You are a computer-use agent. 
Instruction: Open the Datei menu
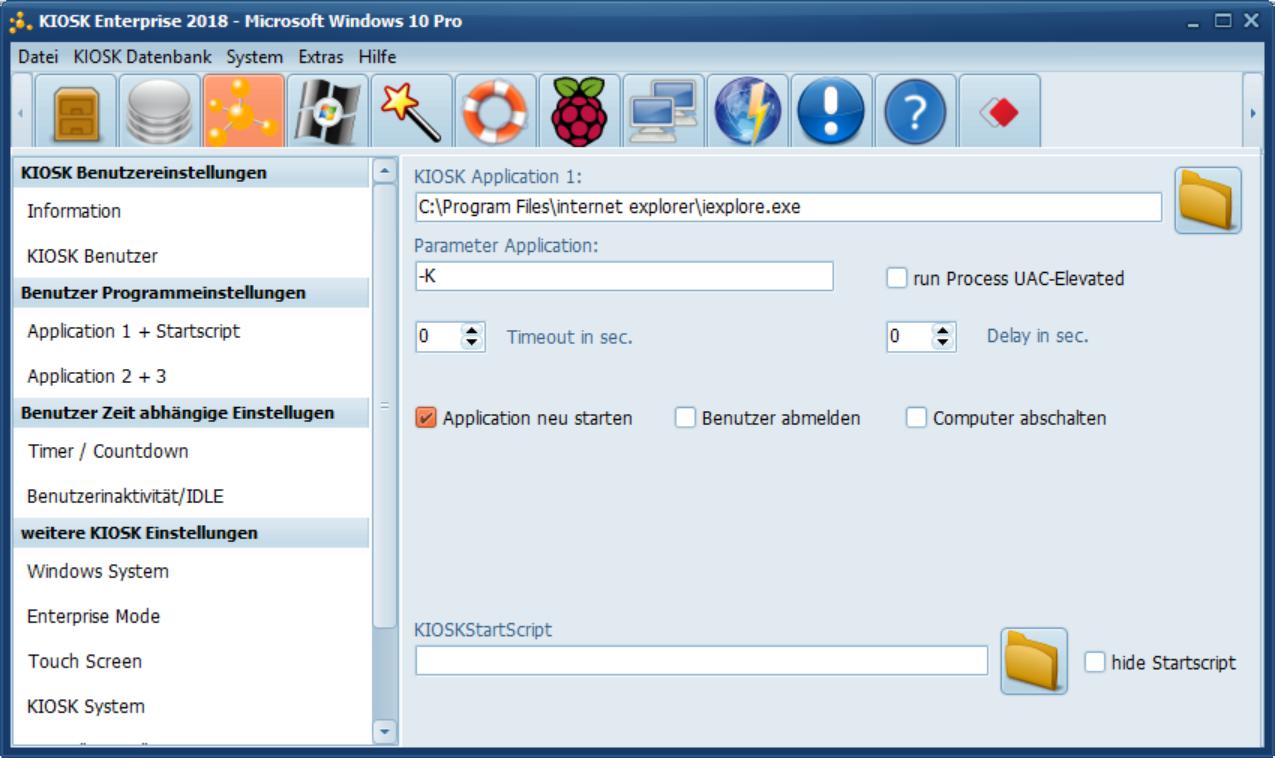[x=39, y=57]
